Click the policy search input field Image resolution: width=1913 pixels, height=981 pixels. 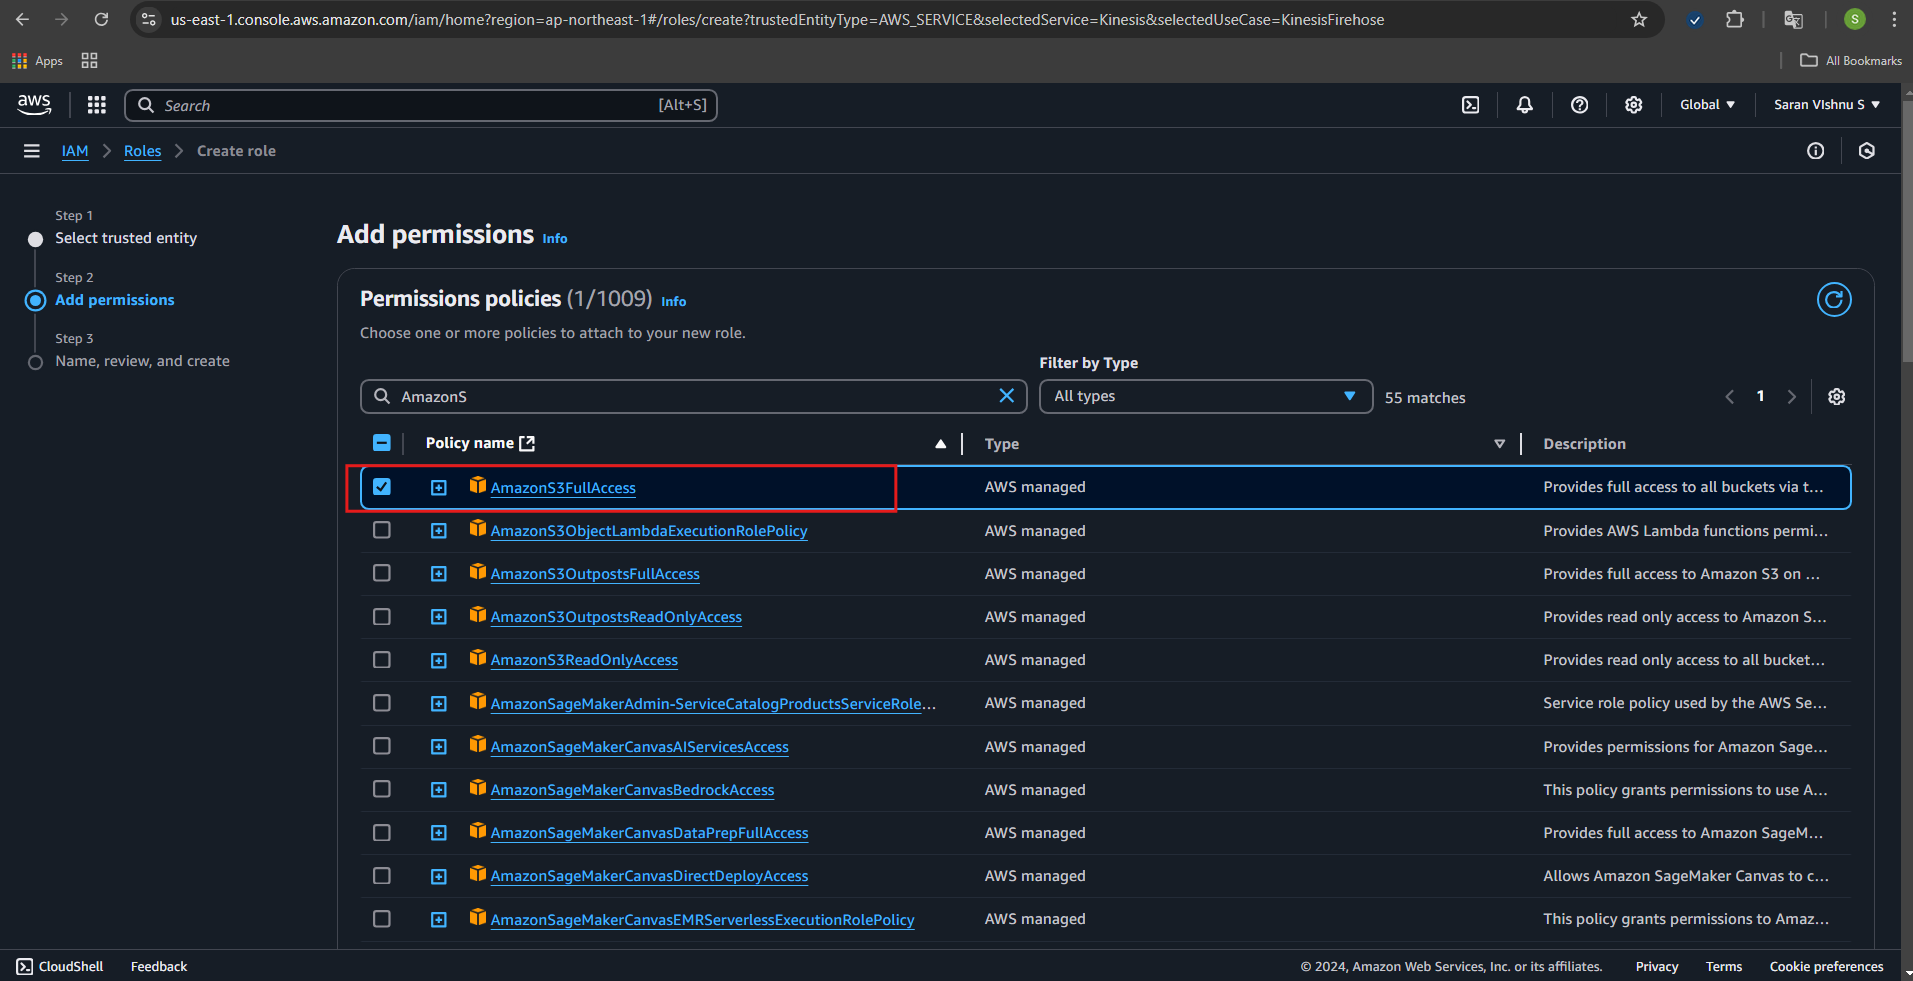point(690,397)
